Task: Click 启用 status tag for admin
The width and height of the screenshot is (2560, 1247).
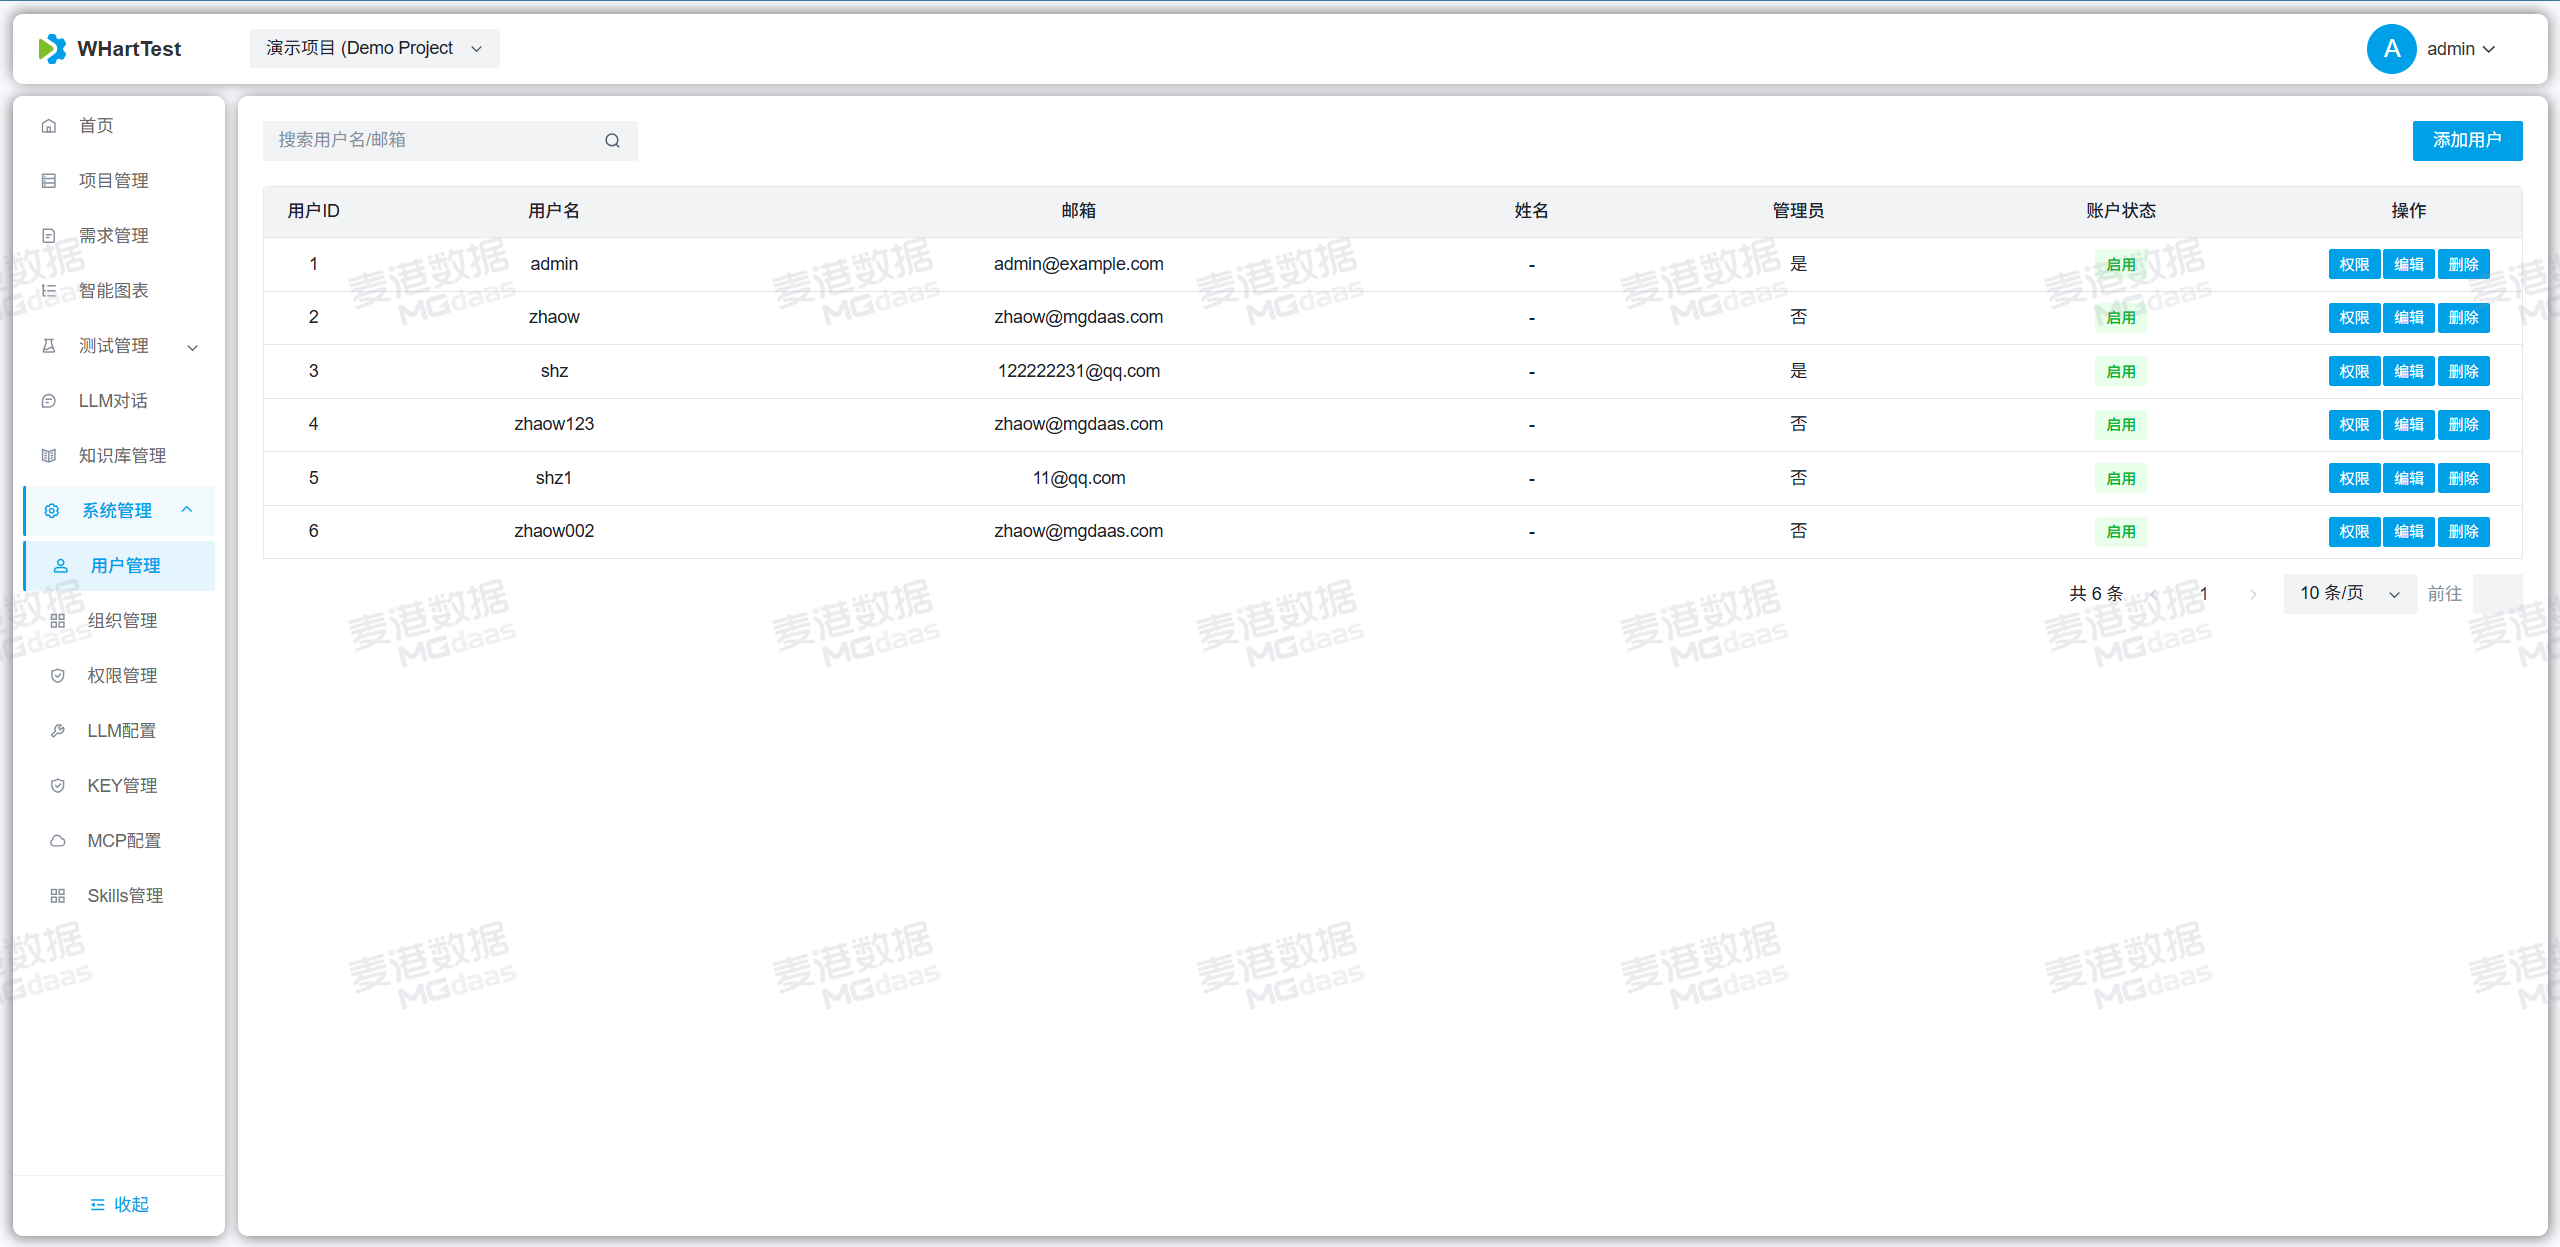Action: coord(2120,265)
